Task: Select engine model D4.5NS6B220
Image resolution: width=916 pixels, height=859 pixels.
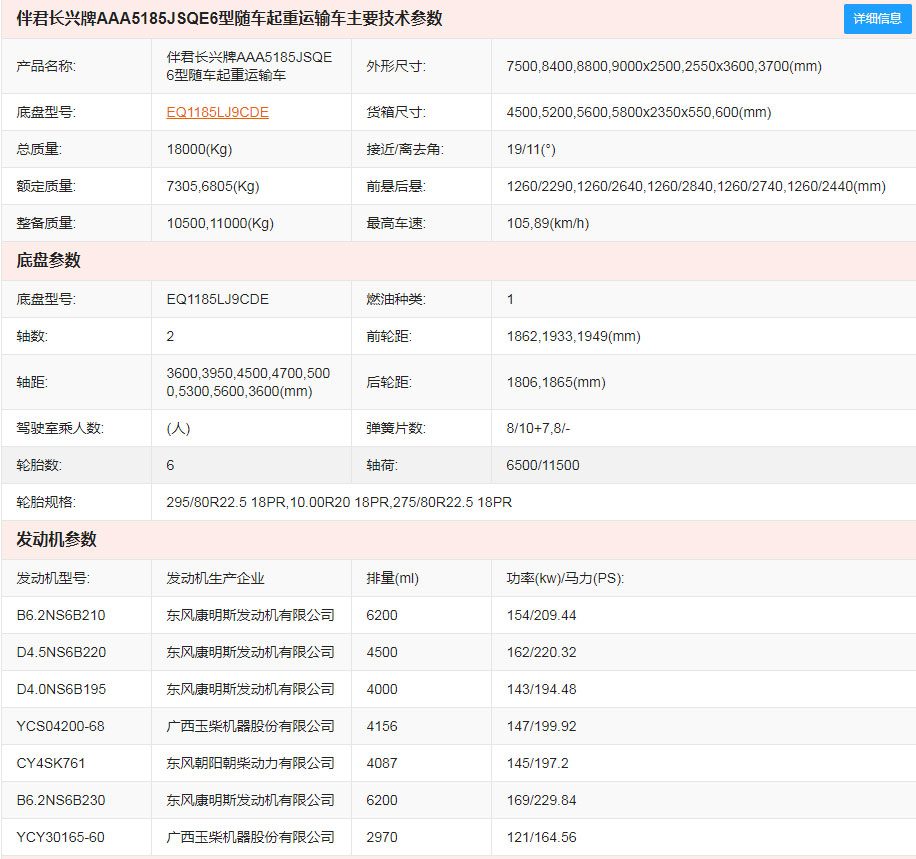Action: (x=61, y=652)
